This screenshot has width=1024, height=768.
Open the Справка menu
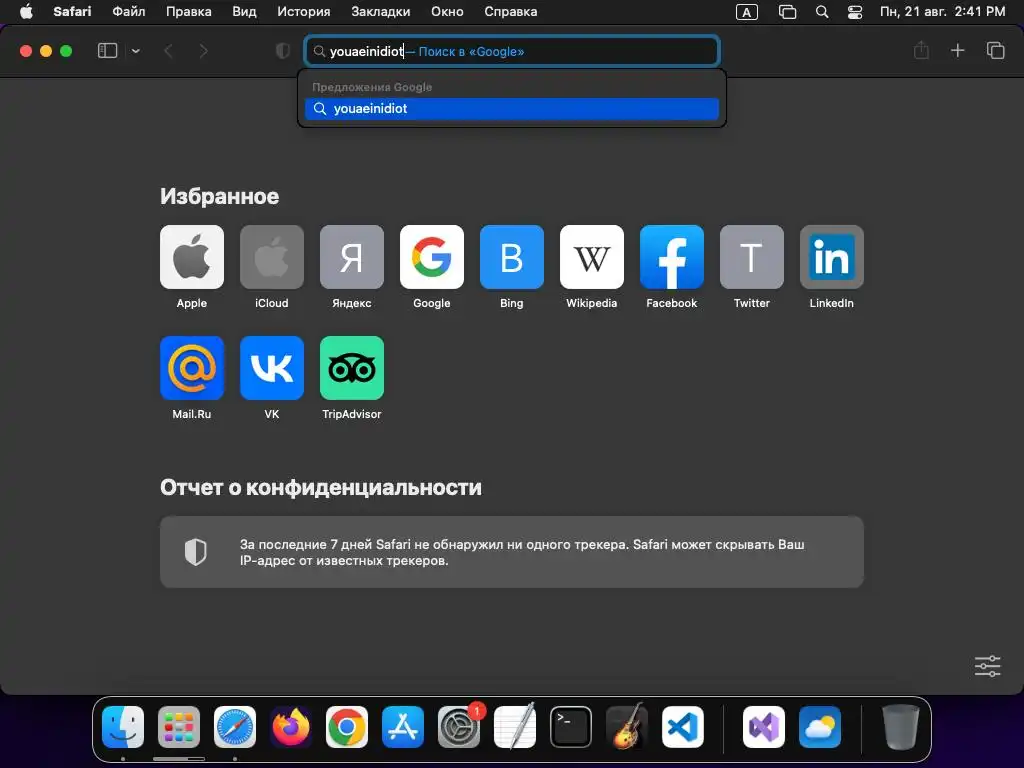click(511, 12)
